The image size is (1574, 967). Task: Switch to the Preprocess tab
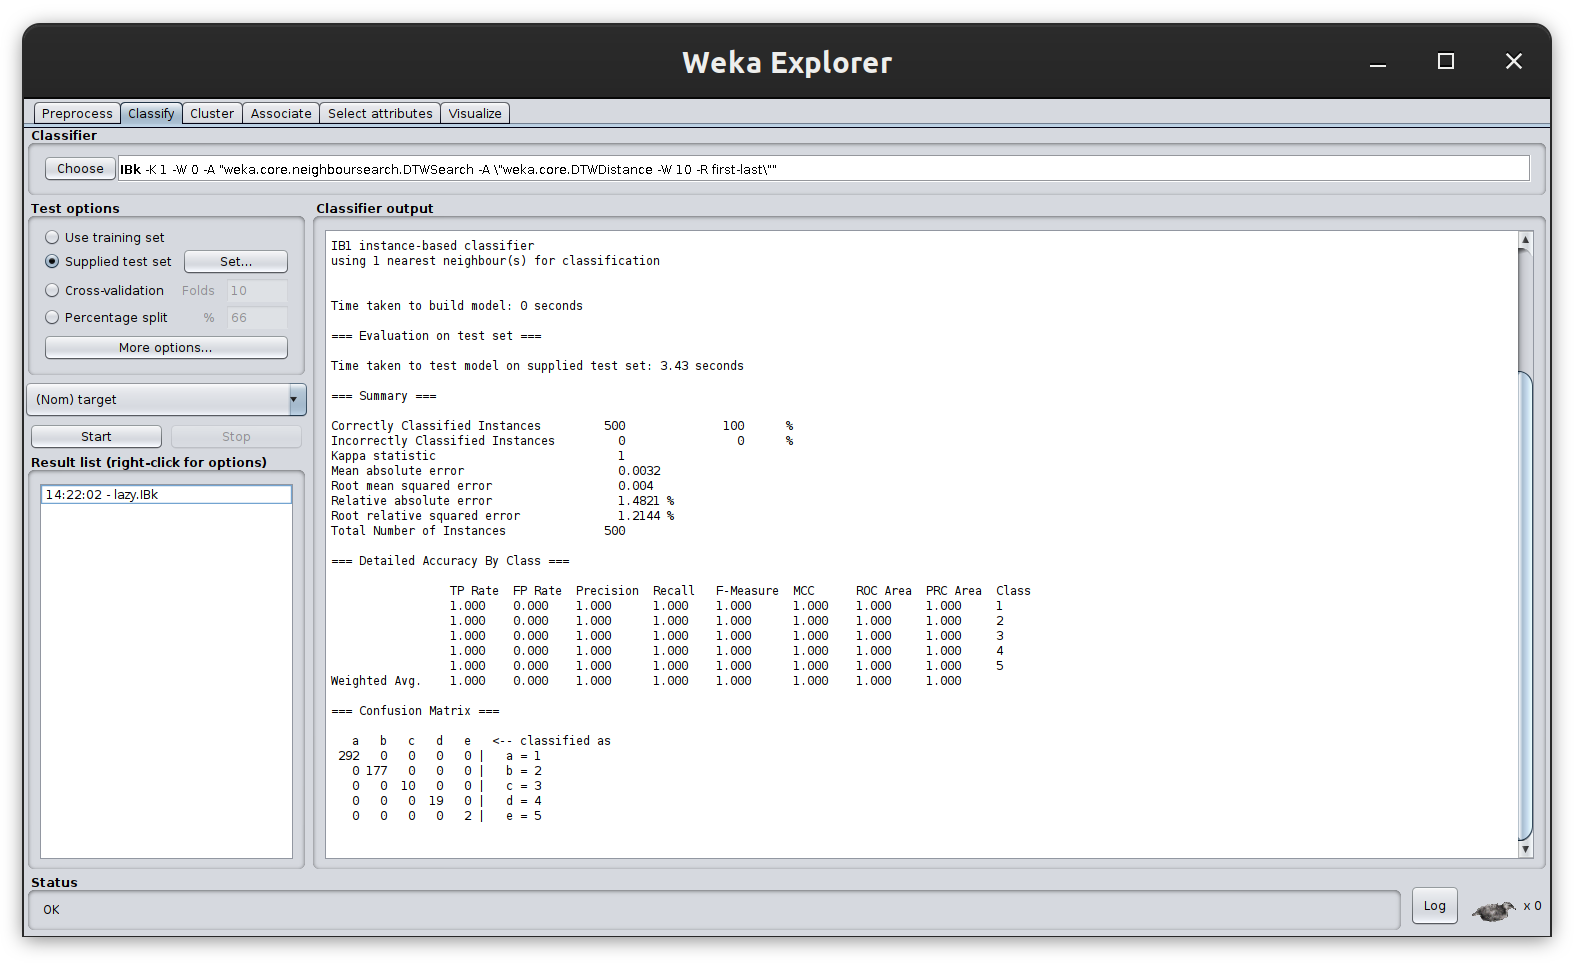[x=77, y=113]
